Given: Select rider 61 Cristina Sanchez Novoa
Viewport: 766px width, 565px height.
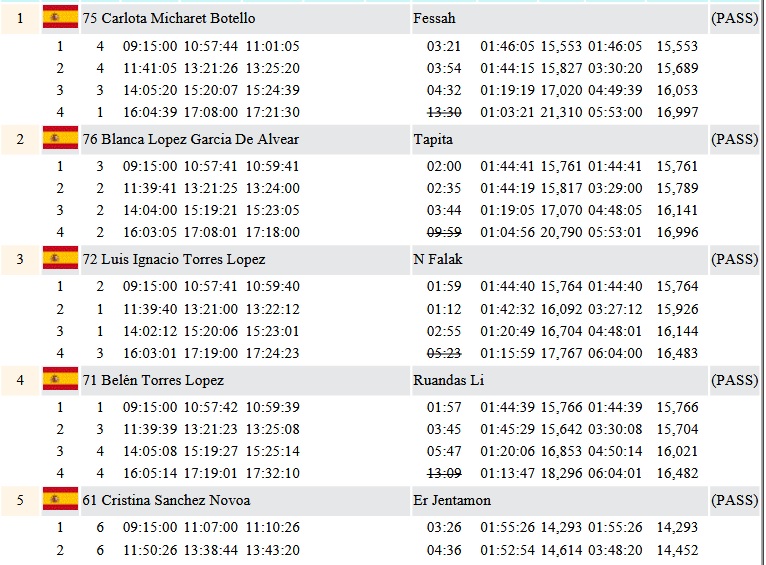Looking at the screenshot, I should point(166,500).
